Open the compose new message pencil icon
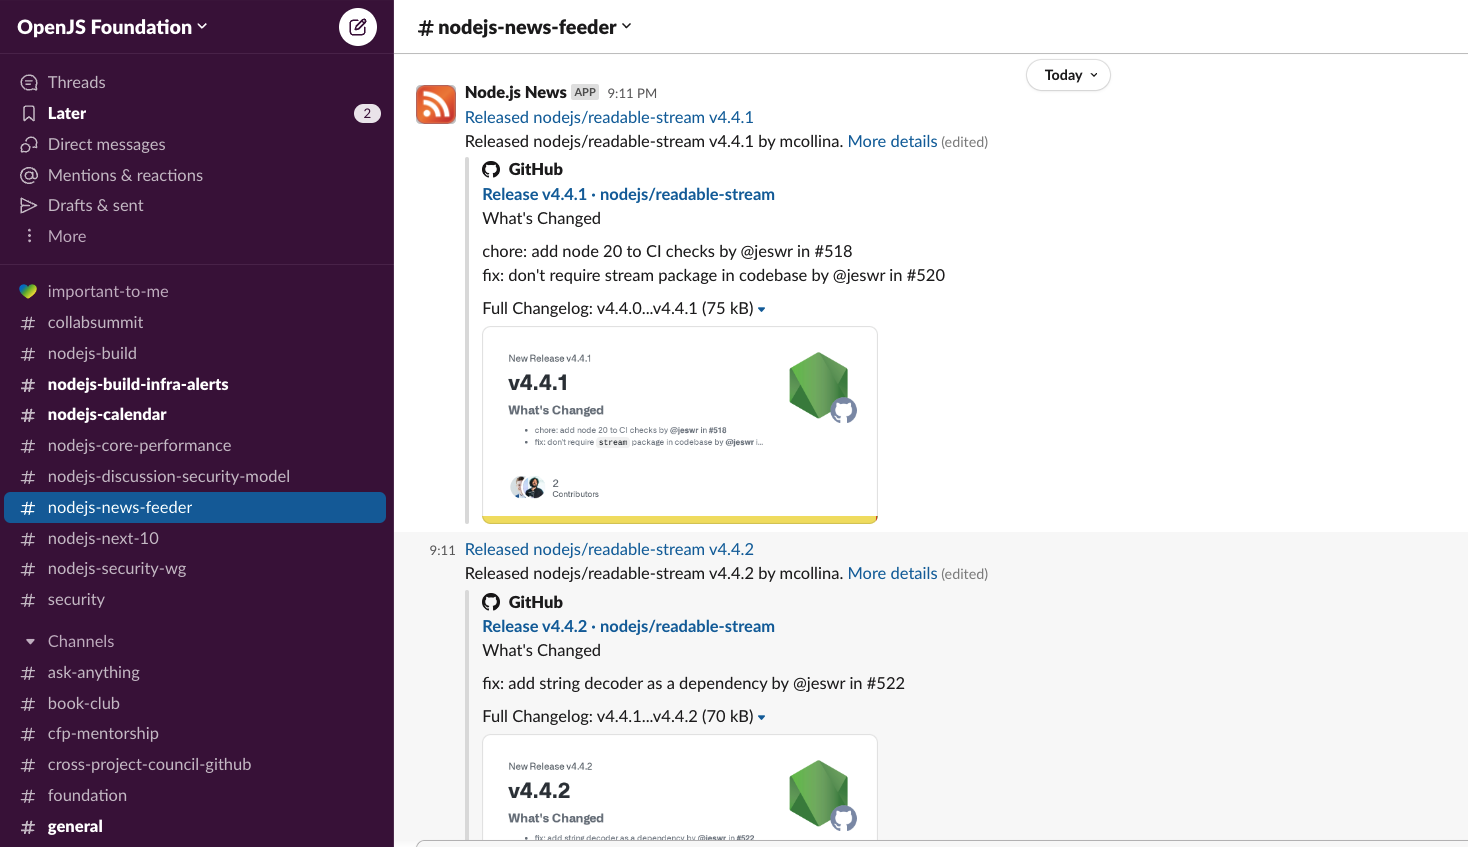Screen dimensions: 1468x847 (x=357, y=26)
